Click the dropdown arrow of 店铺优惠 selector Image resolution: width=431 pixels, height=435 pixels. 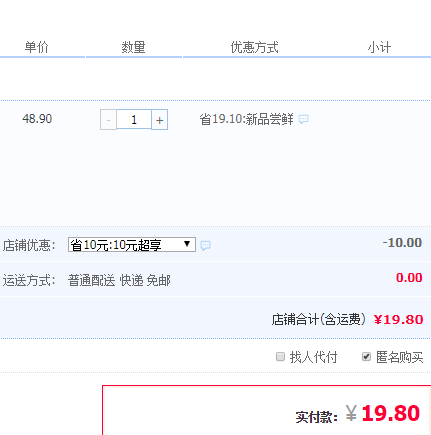click(187, 244)
